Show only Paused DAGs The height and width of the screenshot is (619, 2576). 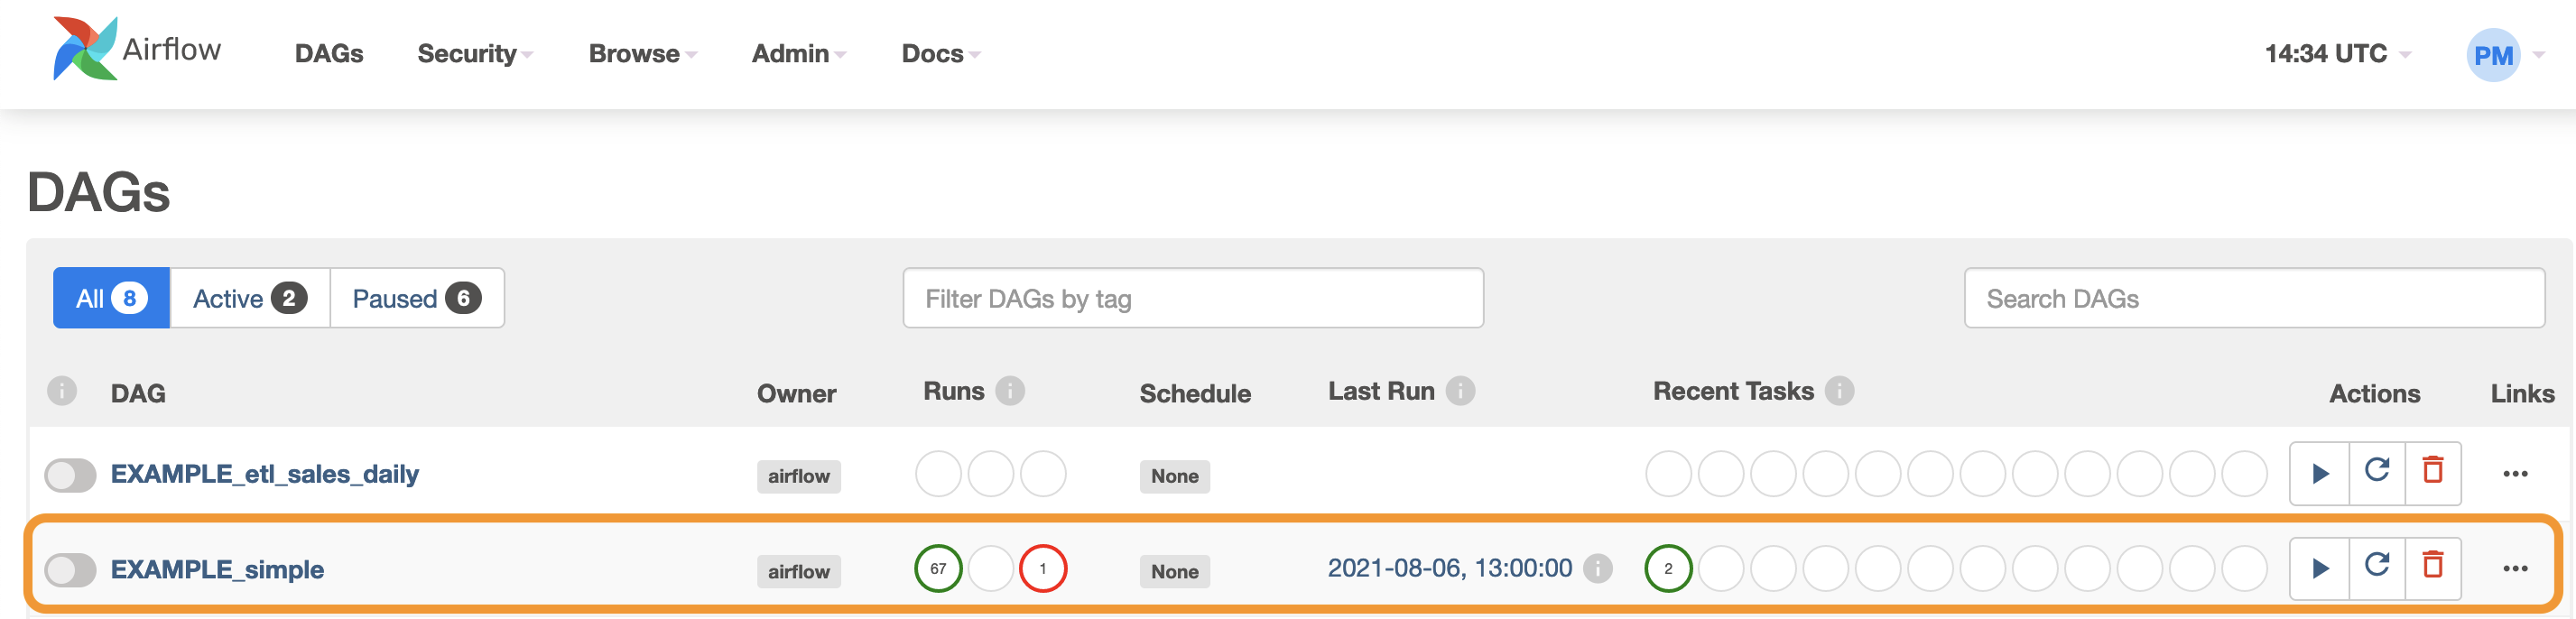417,298
